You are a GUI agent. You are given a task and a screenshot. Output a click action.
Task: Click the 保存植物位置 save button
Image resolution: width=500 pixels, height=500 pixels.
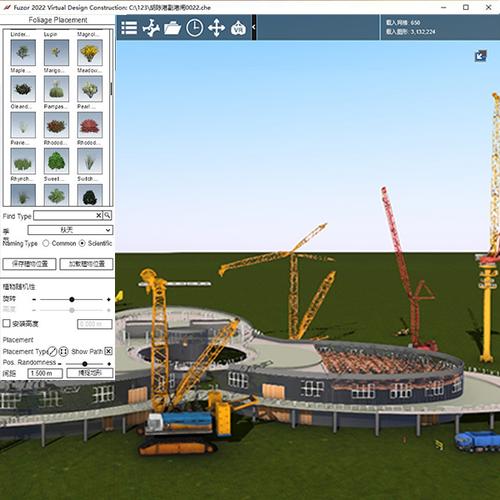pyautogui.click(x=30, y=264)
